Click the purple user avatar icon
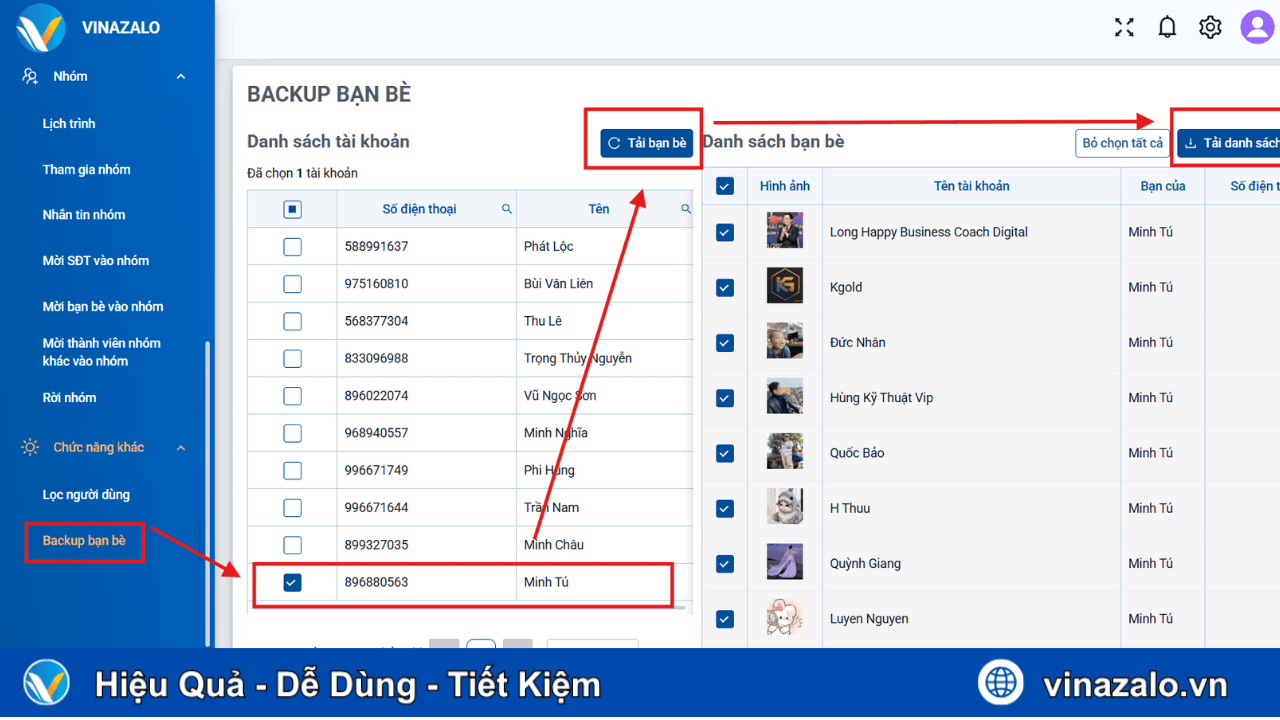 tap(1256, 27)
